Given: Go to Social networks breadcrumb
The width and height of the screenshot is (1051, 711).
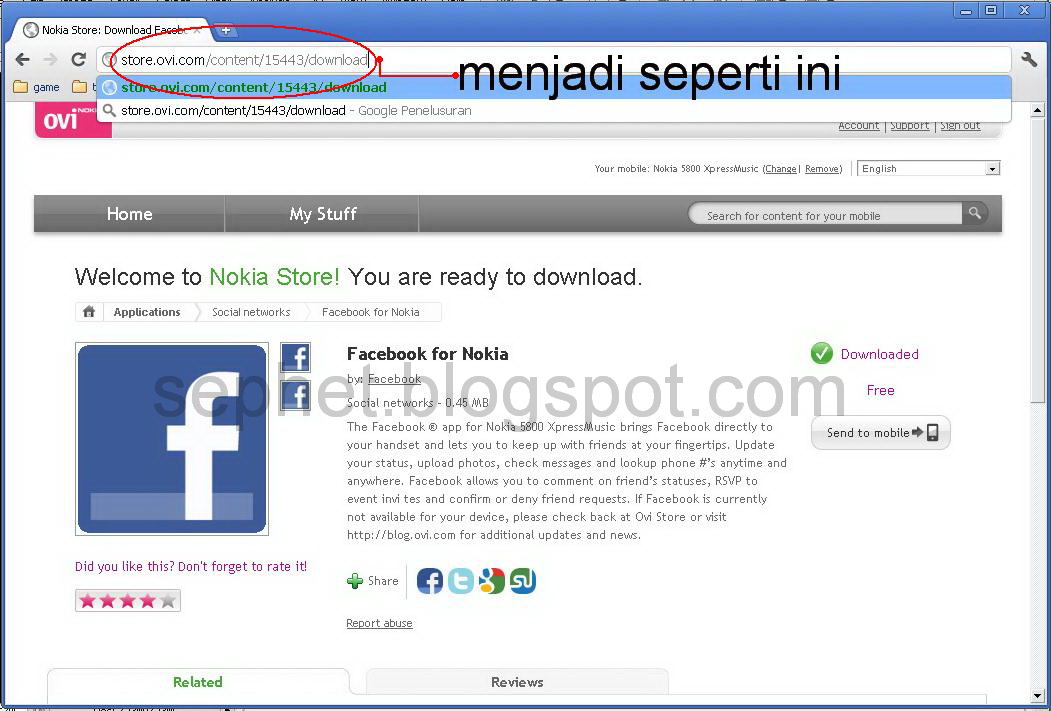Looking at the screenshot, I should click(x=251, y=312).
